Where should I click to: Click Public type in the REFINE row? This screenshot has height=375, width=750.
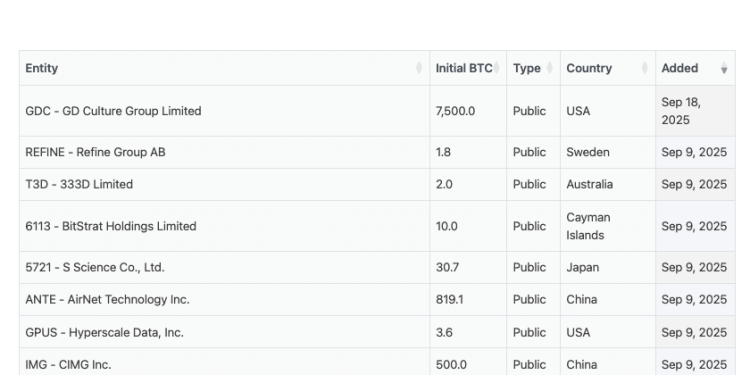pos(529,152)
